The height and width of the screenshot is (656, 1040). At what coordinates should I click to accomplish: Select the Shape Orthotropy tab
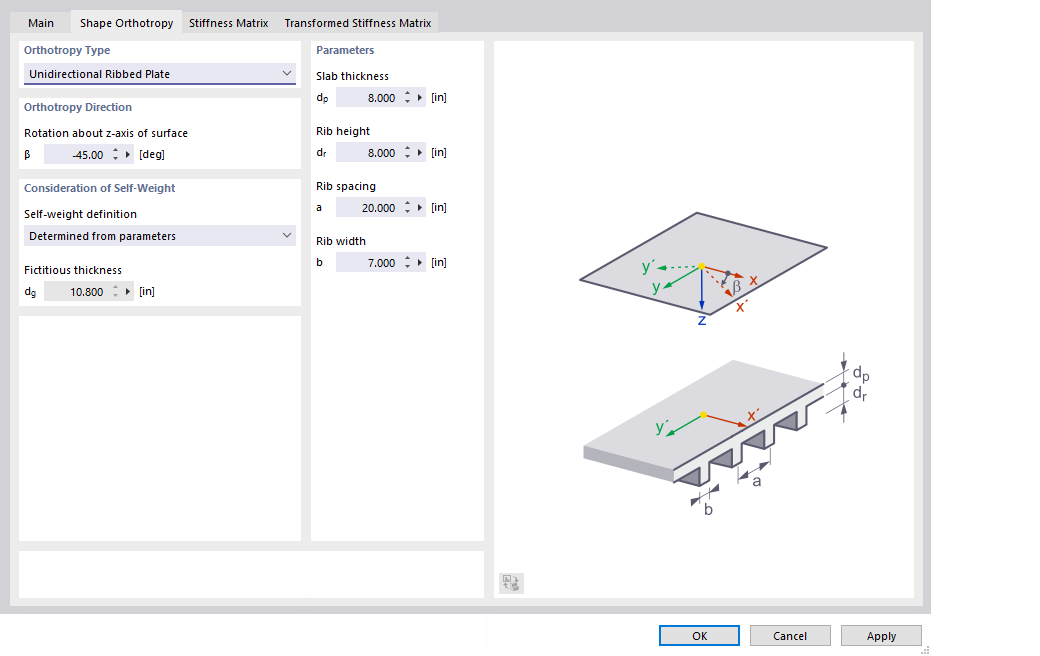pos(126,23)
